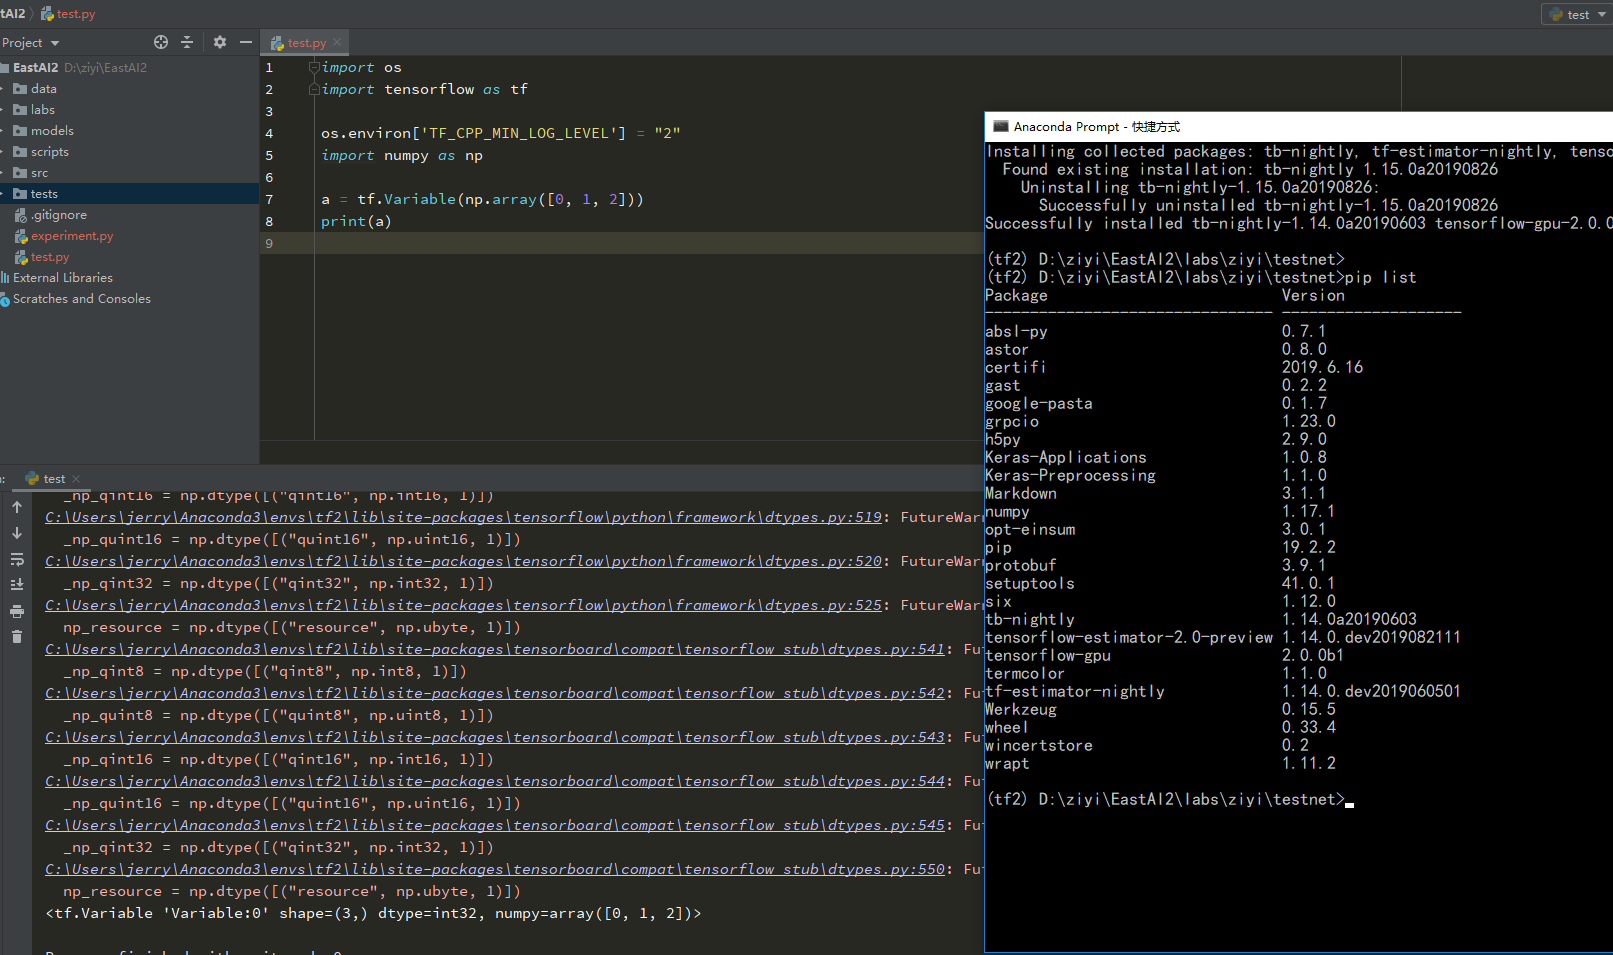Select the models folder

(x=52, y=131)
